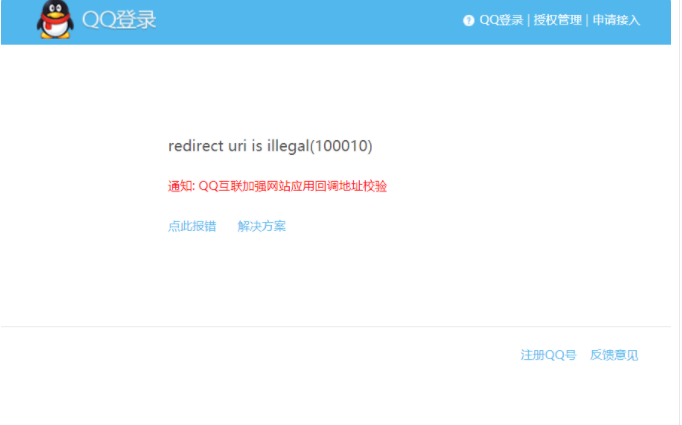Click the separator between QQ登录 and 授权管理
Screen dimensions: 682x425
(x=528, y=20)
